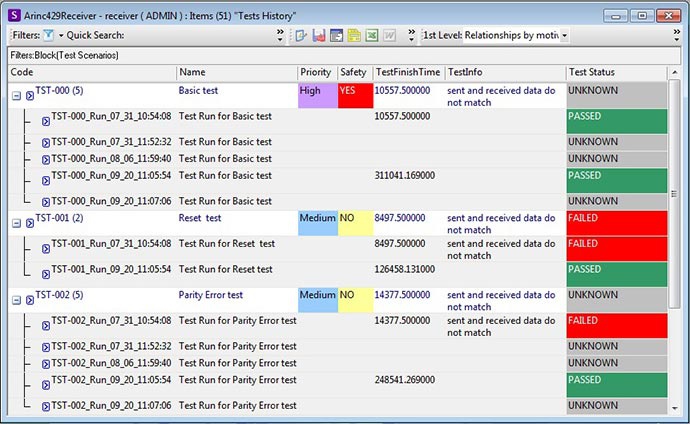Click the Test Status column header
The height and width of the screenshot is (424, 690).
coord(617,73)
